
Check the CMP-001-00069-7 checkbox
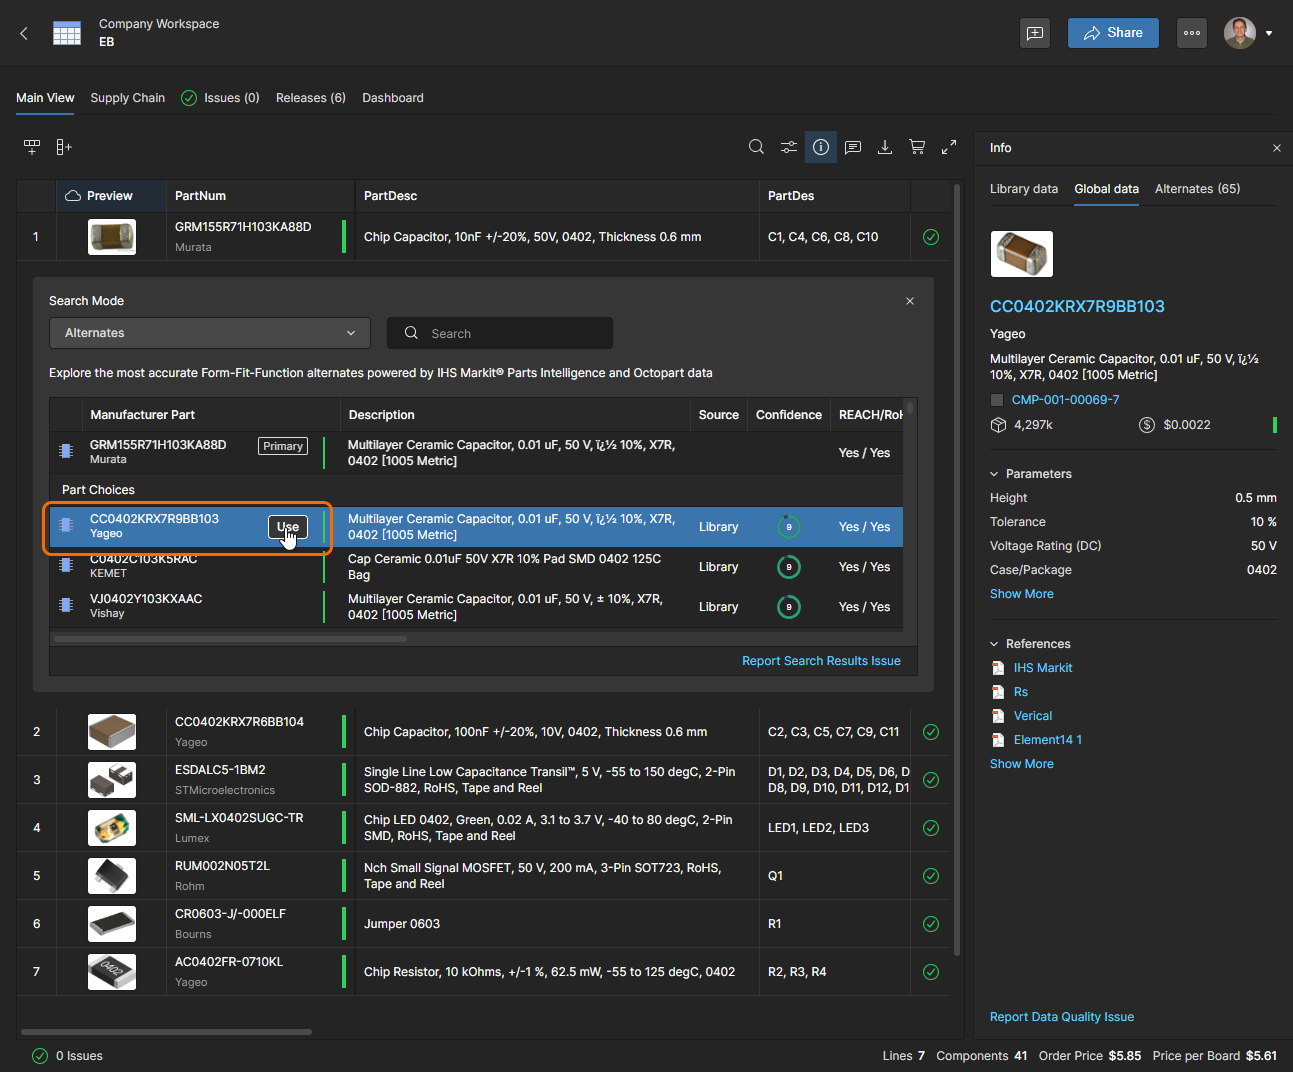pos(997,400)
